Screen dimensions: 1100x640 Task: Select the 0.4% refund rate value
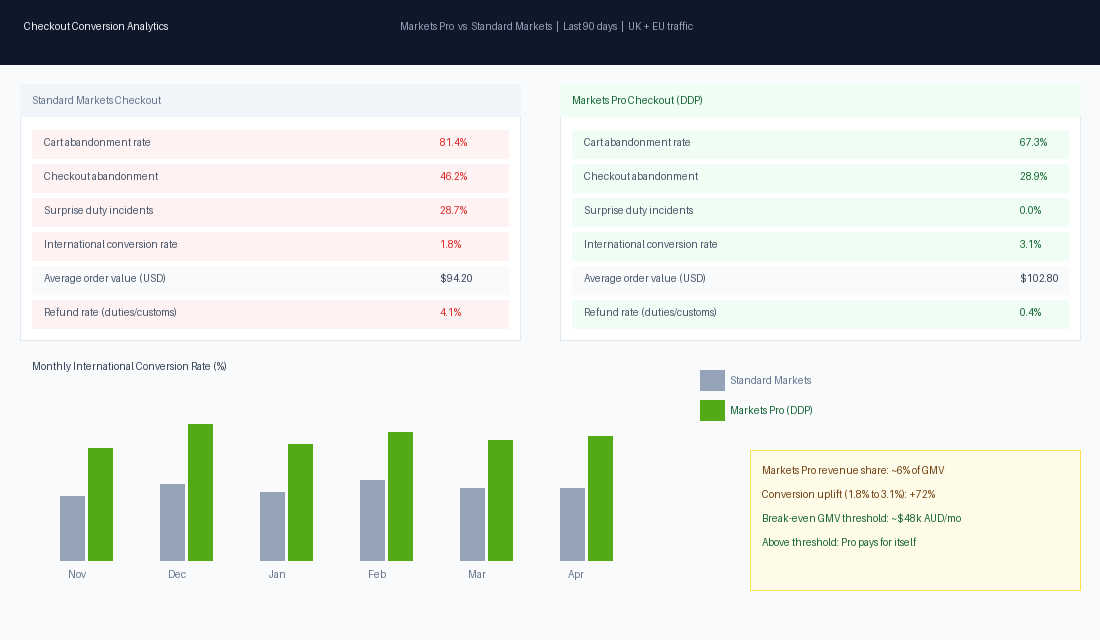(x=1030, y=312)
